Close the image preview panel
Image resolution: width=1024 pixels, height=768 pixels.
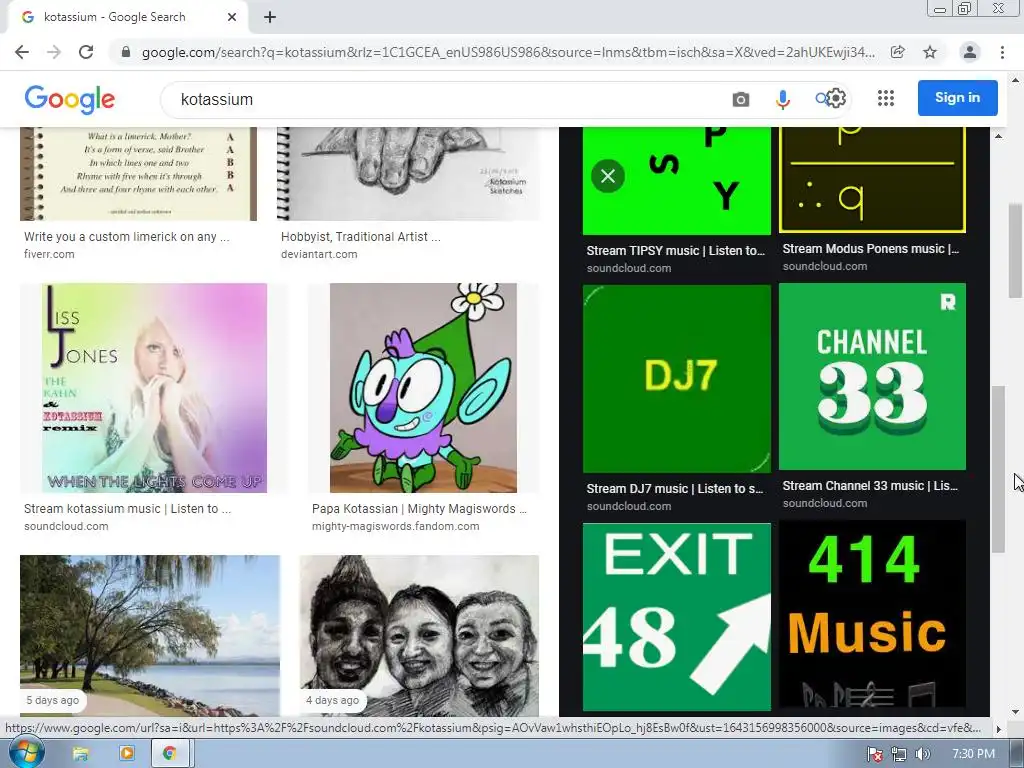(608, 176)
